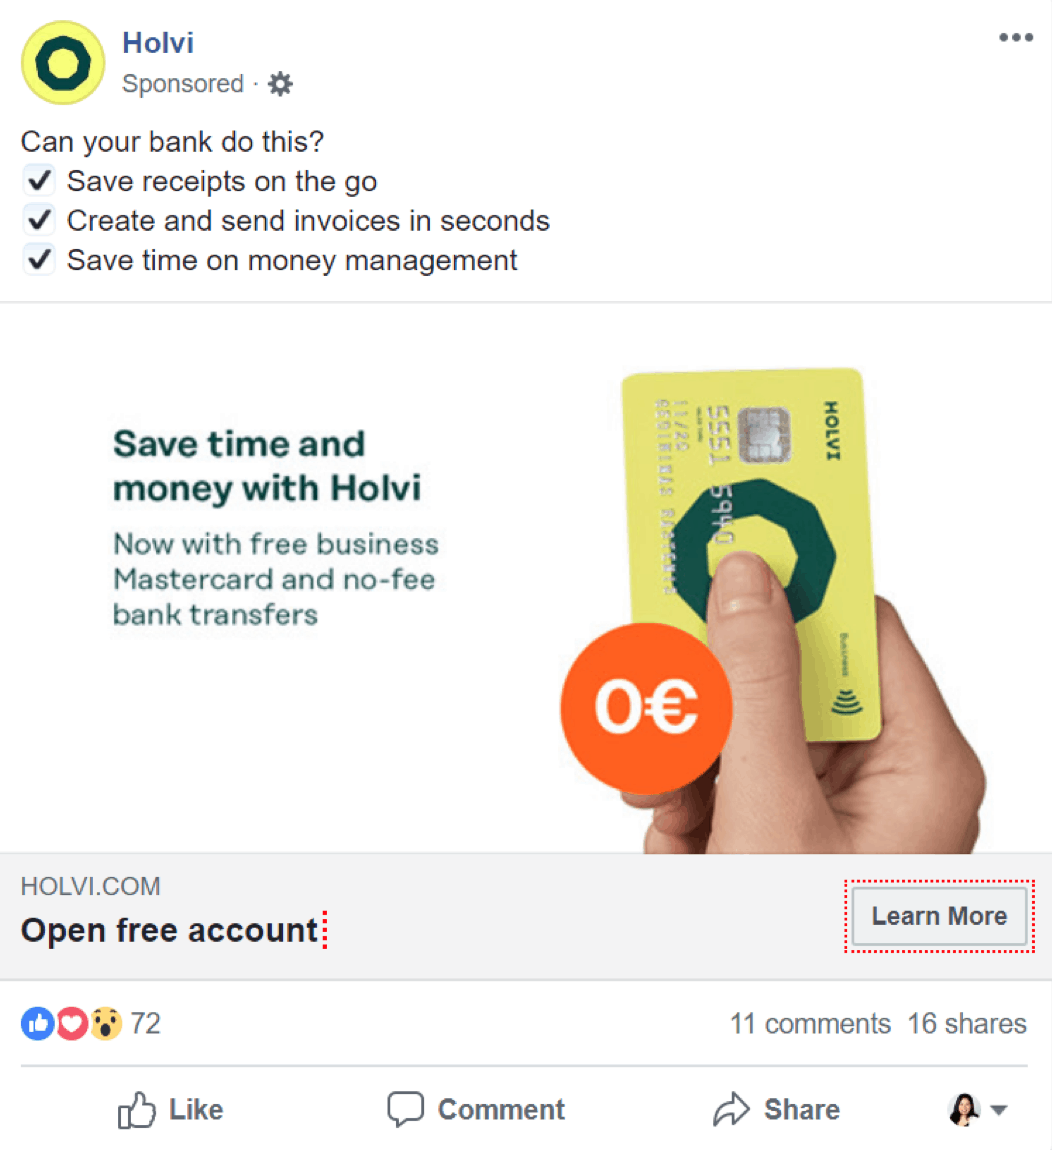Click the wow face reaction icon
Screen dimensions: 1052x1150
106,1023
